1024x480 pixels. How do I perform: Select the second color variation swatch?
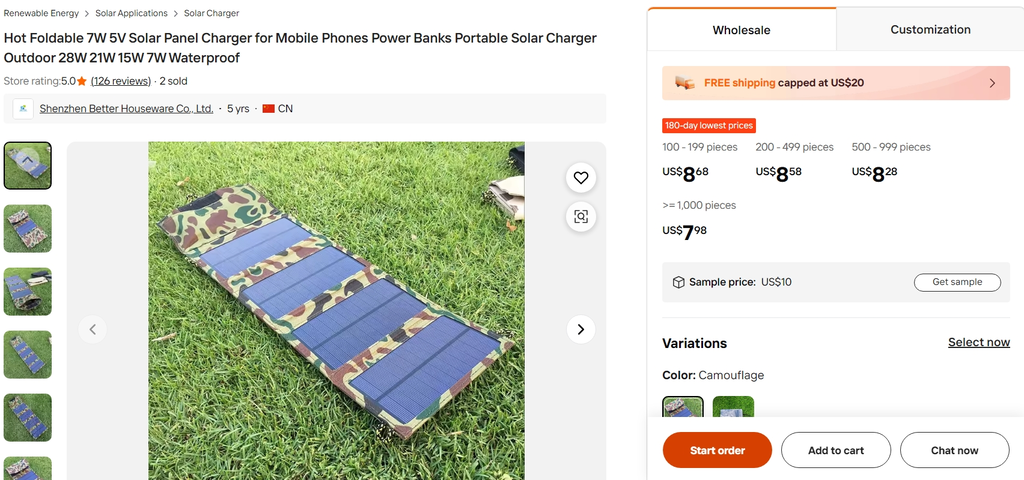tap(733, 409)
